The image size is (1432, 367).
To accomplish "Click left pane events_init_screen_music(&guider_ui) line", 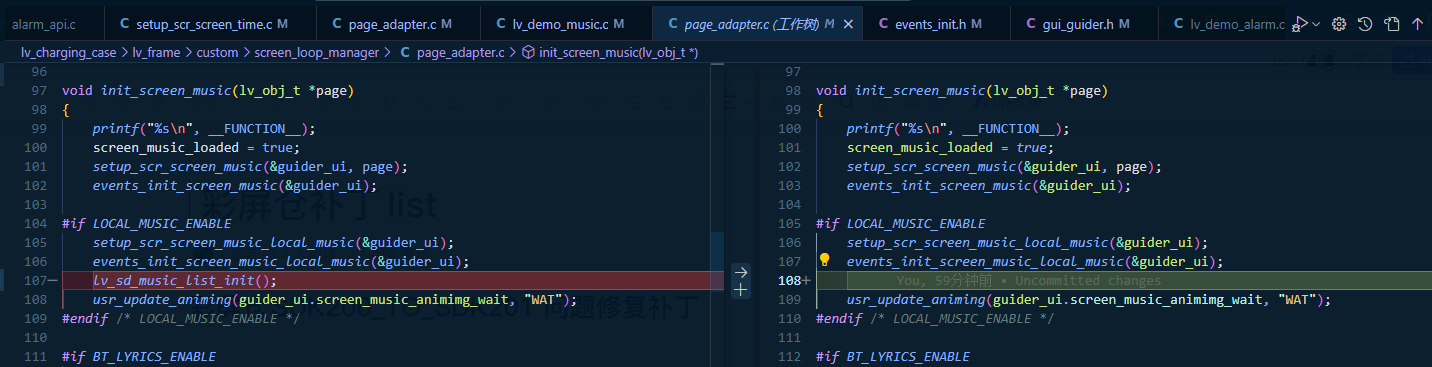I will [x=235, y=185].
